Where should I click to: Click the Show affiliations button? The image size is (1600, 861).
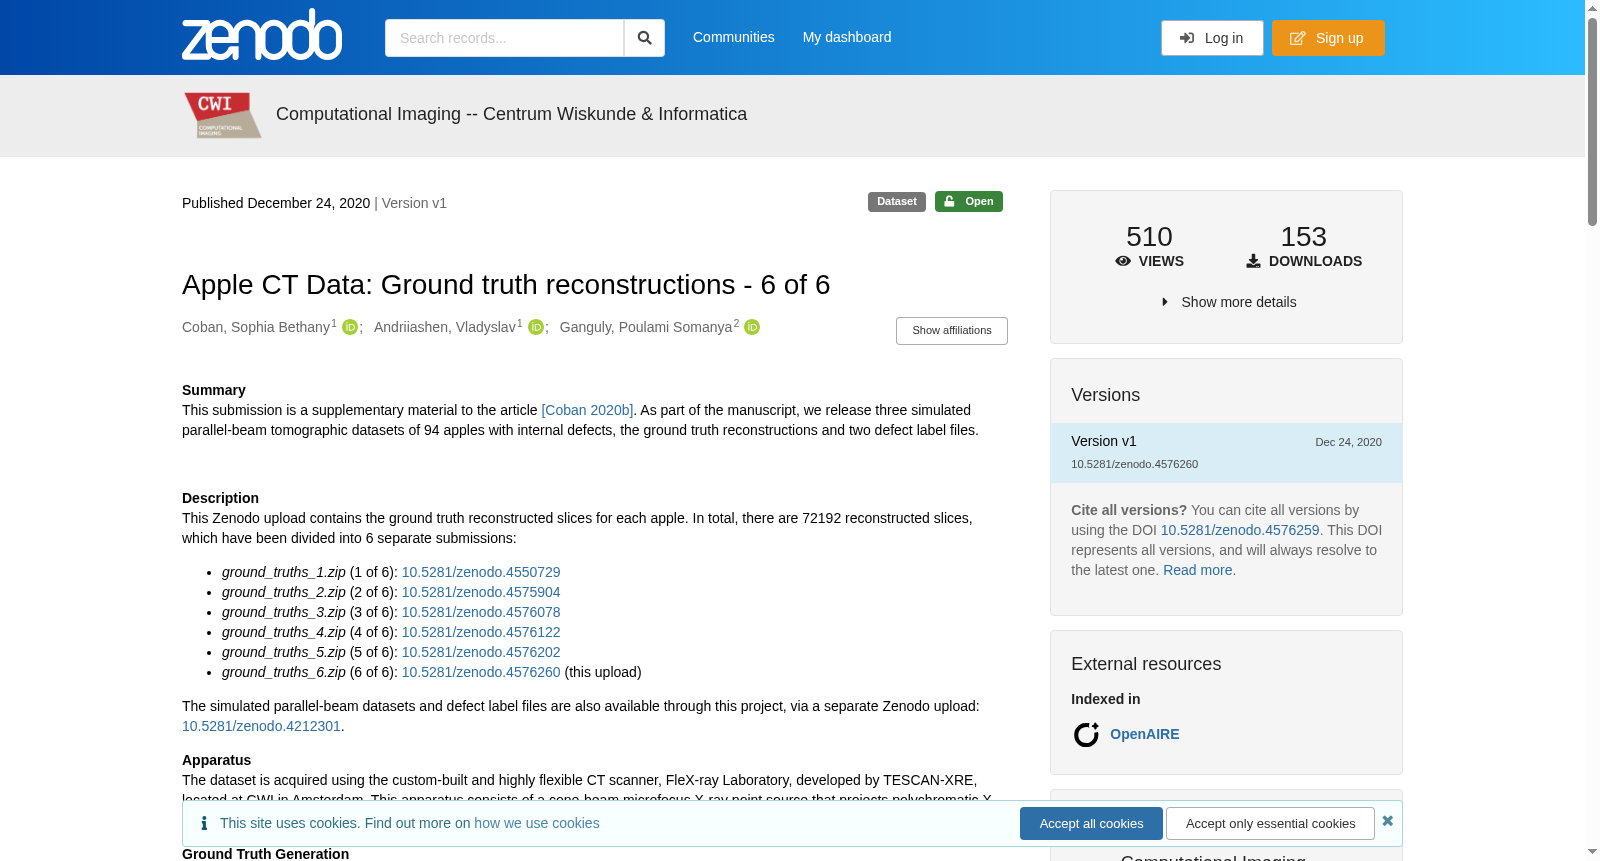[x=952, y=331]
